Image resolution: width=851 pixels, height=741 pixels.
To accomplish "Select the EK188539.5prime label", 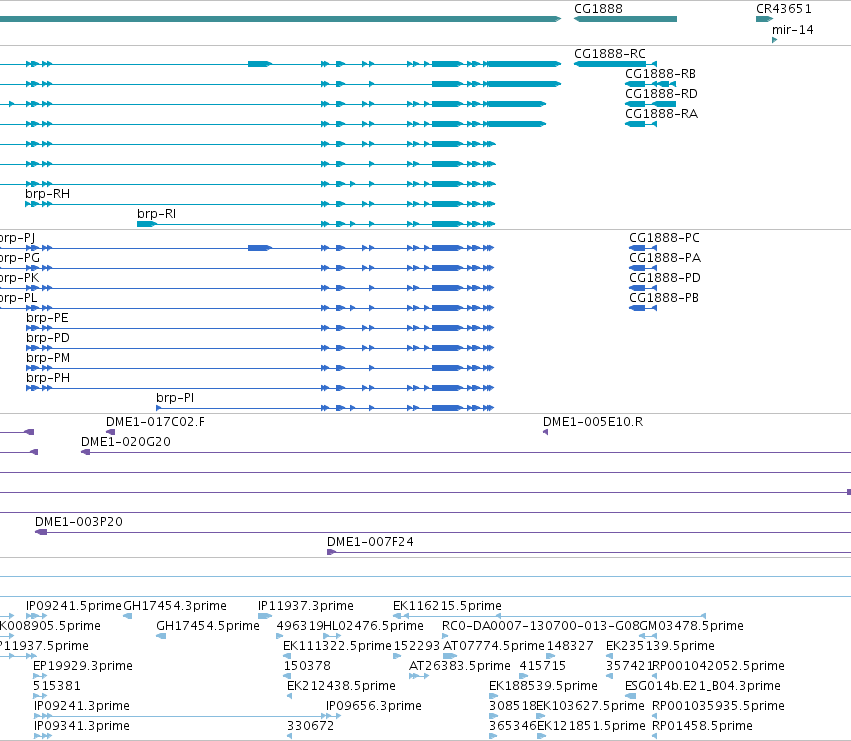I will 543,686.
